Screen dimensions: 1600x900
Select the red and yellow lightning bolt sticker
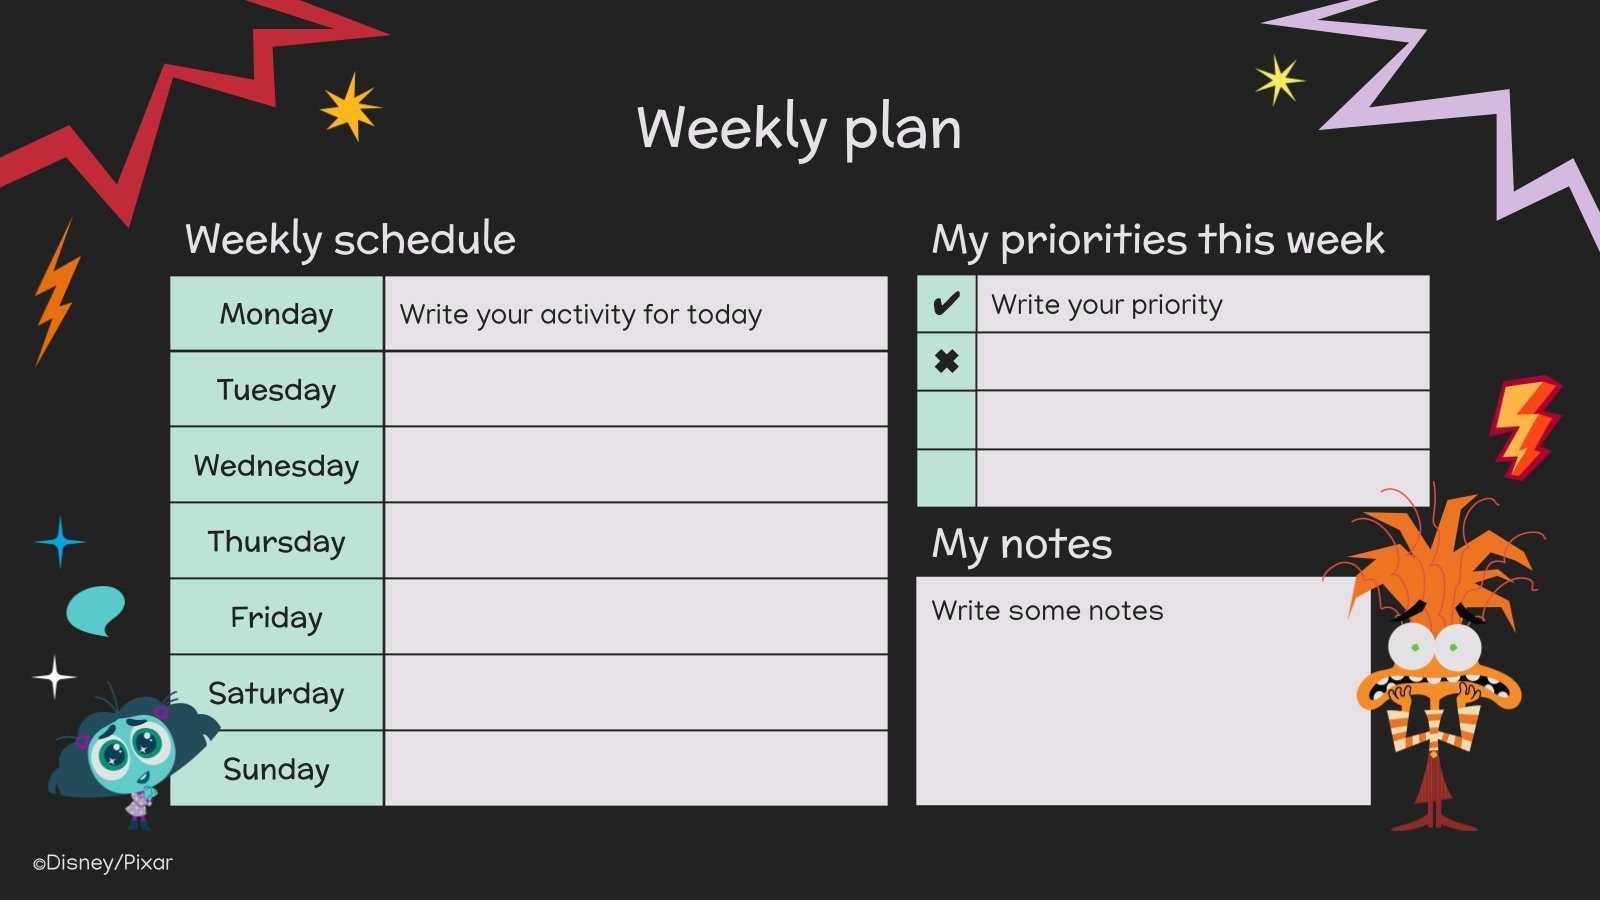coord(1523,427)
